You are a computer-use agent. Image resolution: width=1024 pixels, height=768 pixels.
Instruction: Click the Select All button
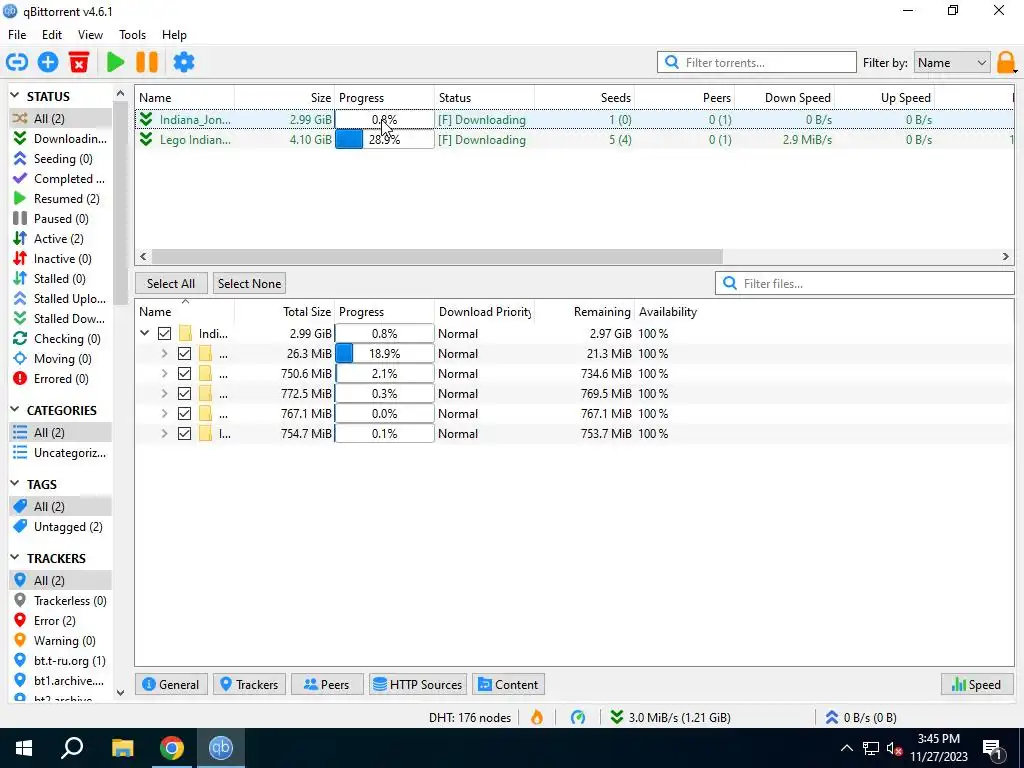[171, 283]
